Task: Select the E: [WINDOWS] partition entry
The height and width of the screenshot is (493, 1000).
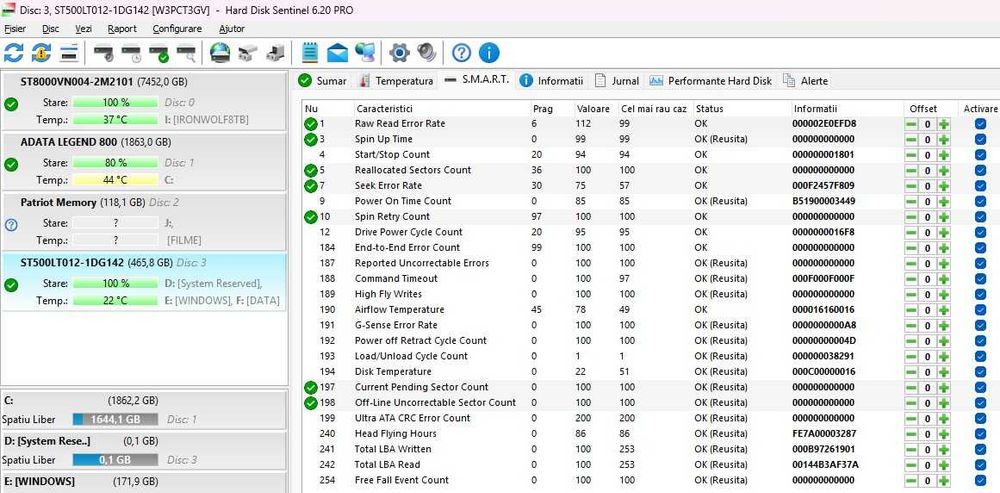Action: 144,482
